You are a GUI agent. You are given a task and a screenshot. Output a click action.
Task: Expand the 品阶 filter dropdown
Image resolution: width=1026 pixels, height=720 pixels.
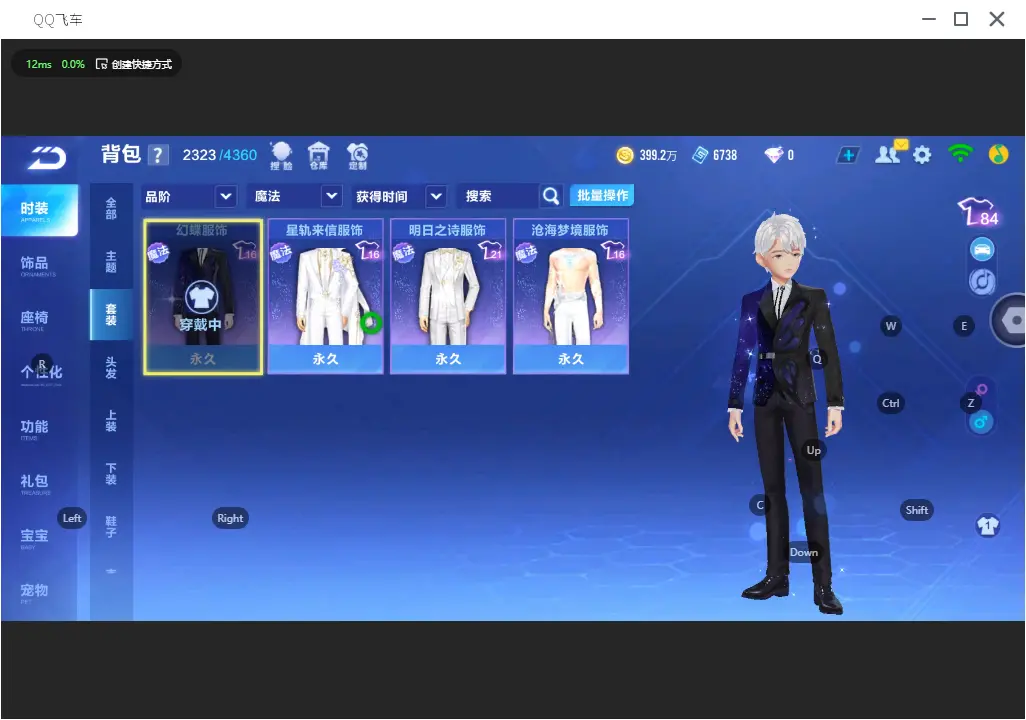pos(225,196)
